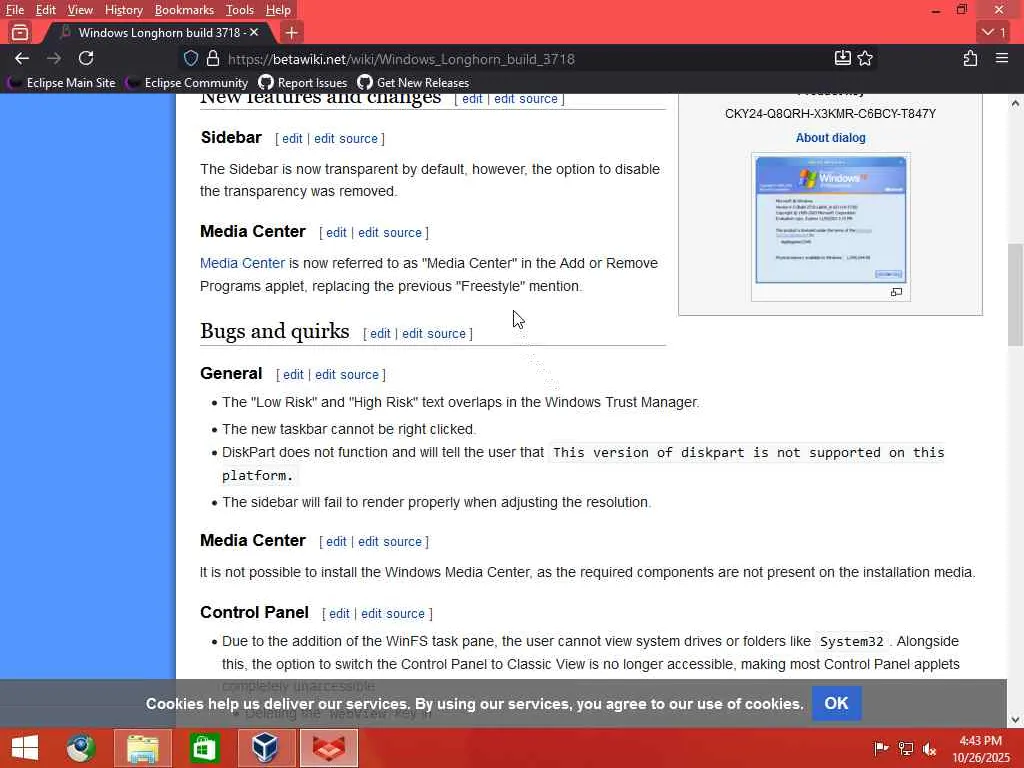Edit the Control Panel section

(339, 614)
